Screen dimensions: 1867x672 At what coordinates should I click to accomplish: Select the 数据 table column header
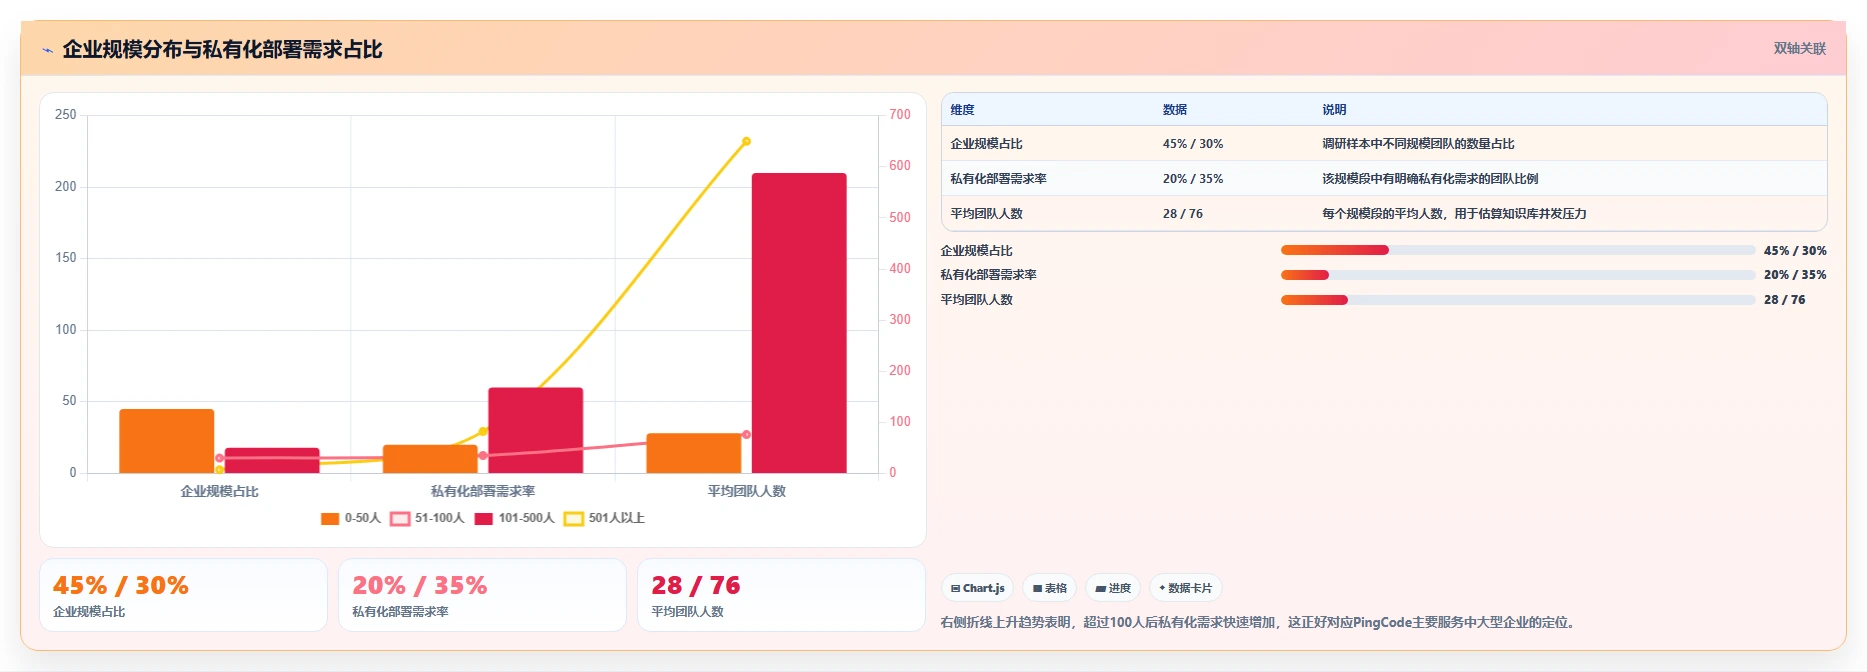click(1175, 110)
